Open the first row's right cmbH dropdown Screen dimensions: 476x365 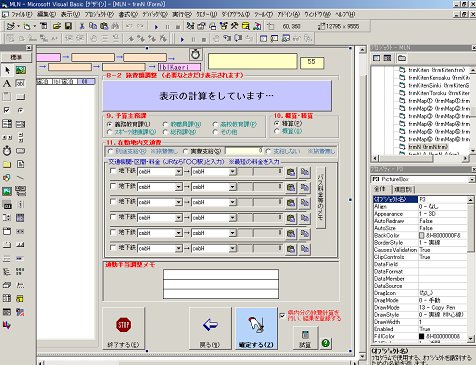click(x=233, y=172)
